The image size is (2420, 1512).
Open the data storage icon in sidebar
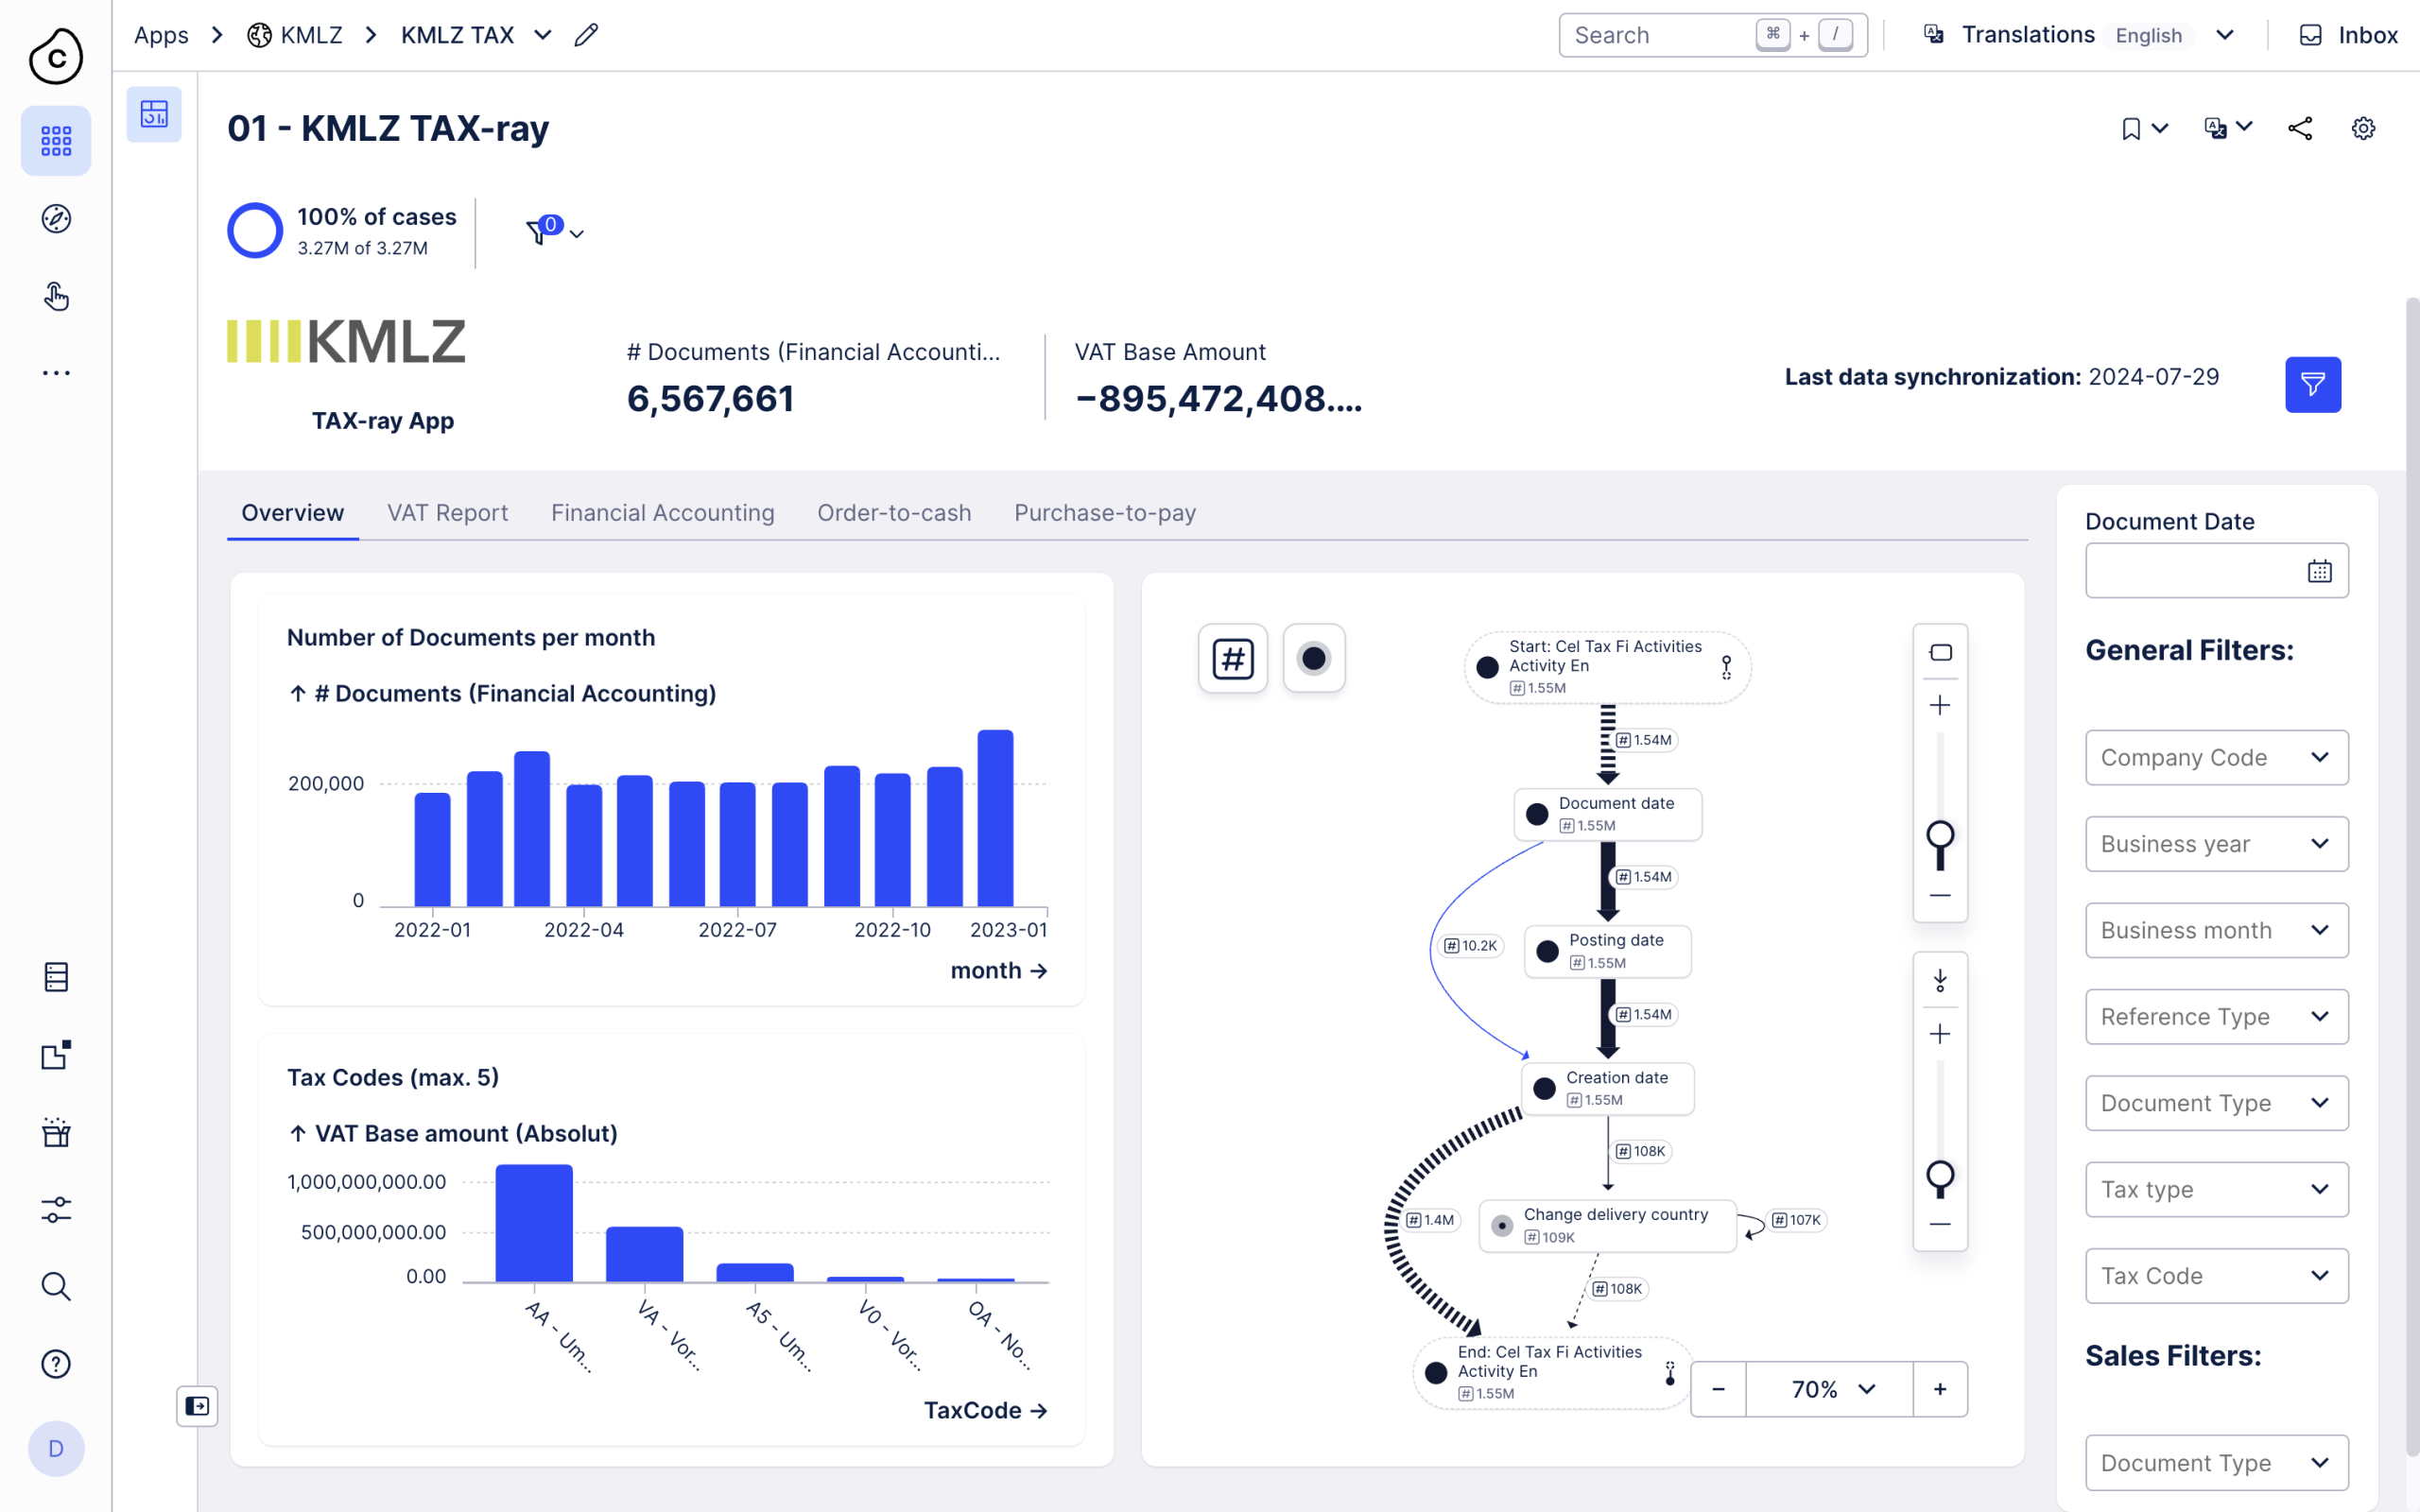coord(56,977)
